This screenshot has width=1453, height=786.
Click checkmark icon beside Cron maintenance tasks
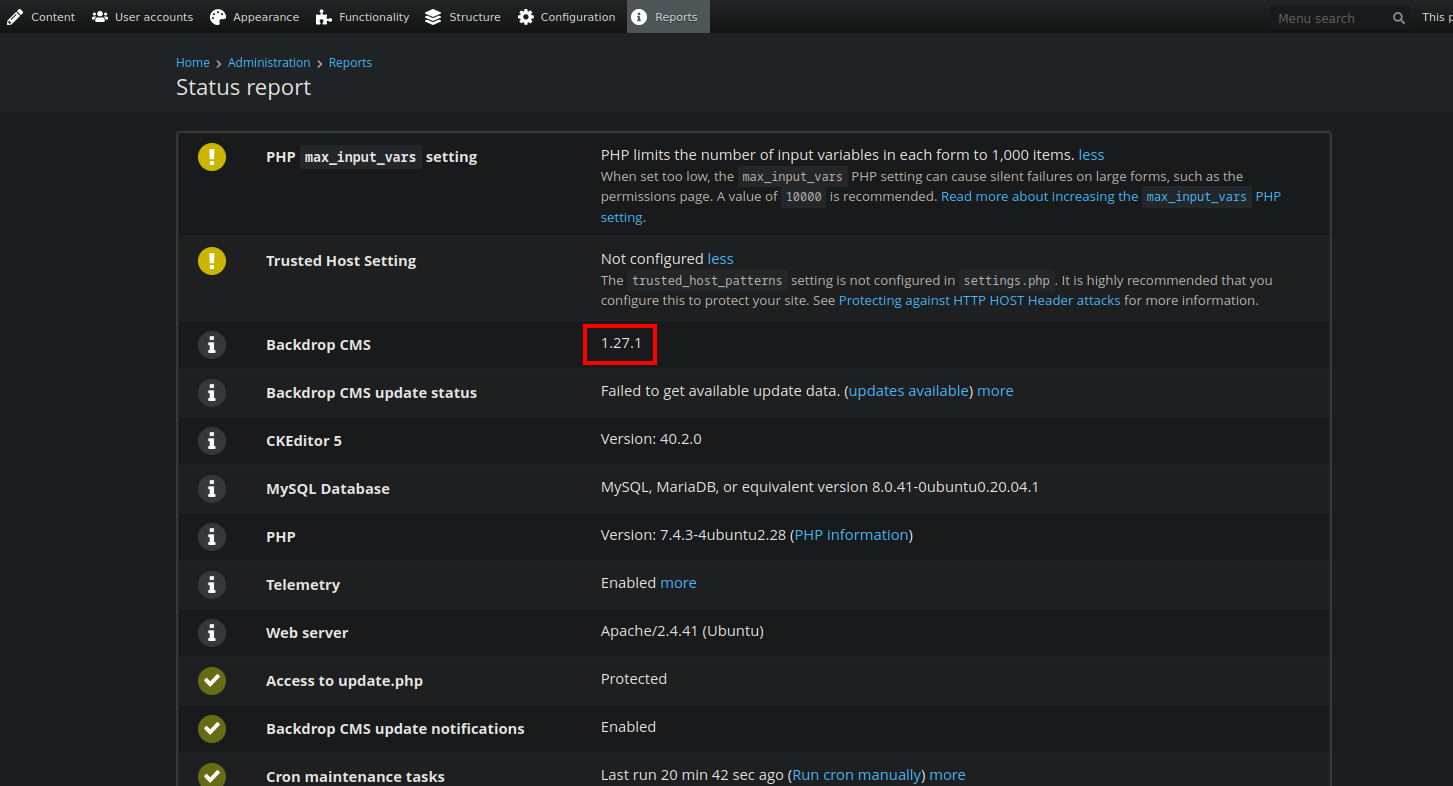[212, 776]
